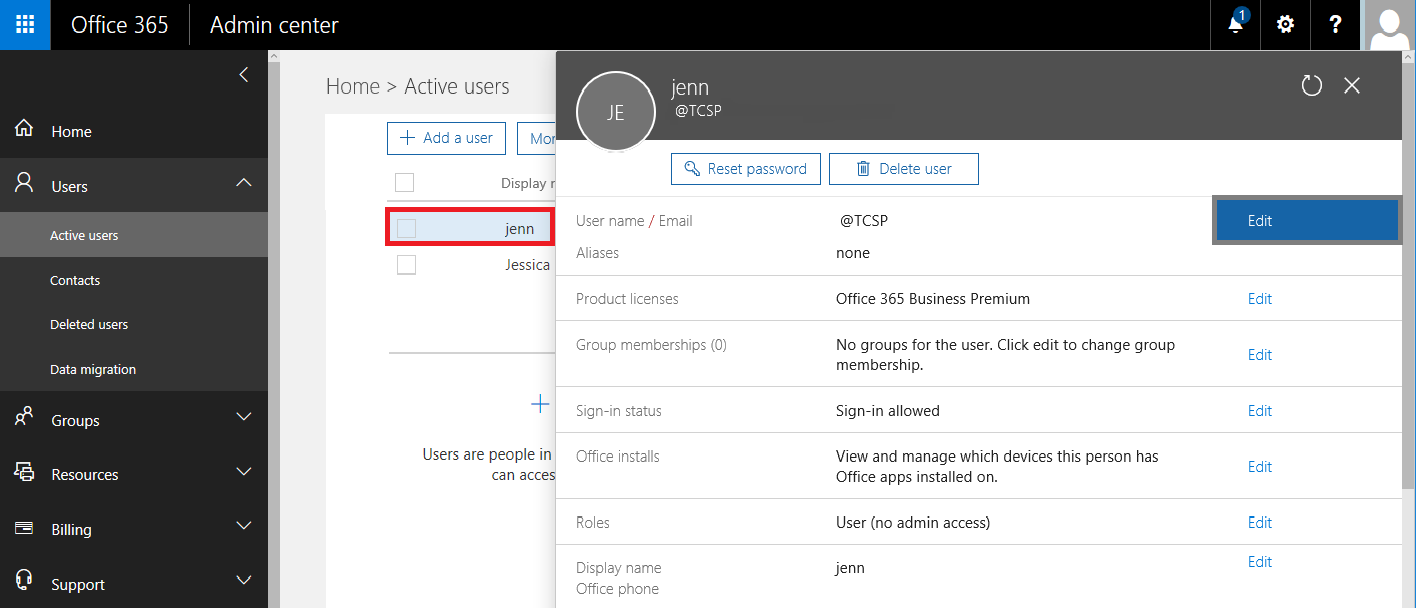Click the Home icon in sidebar
The width and height of the screenshot is (1416, 608).
24,130
